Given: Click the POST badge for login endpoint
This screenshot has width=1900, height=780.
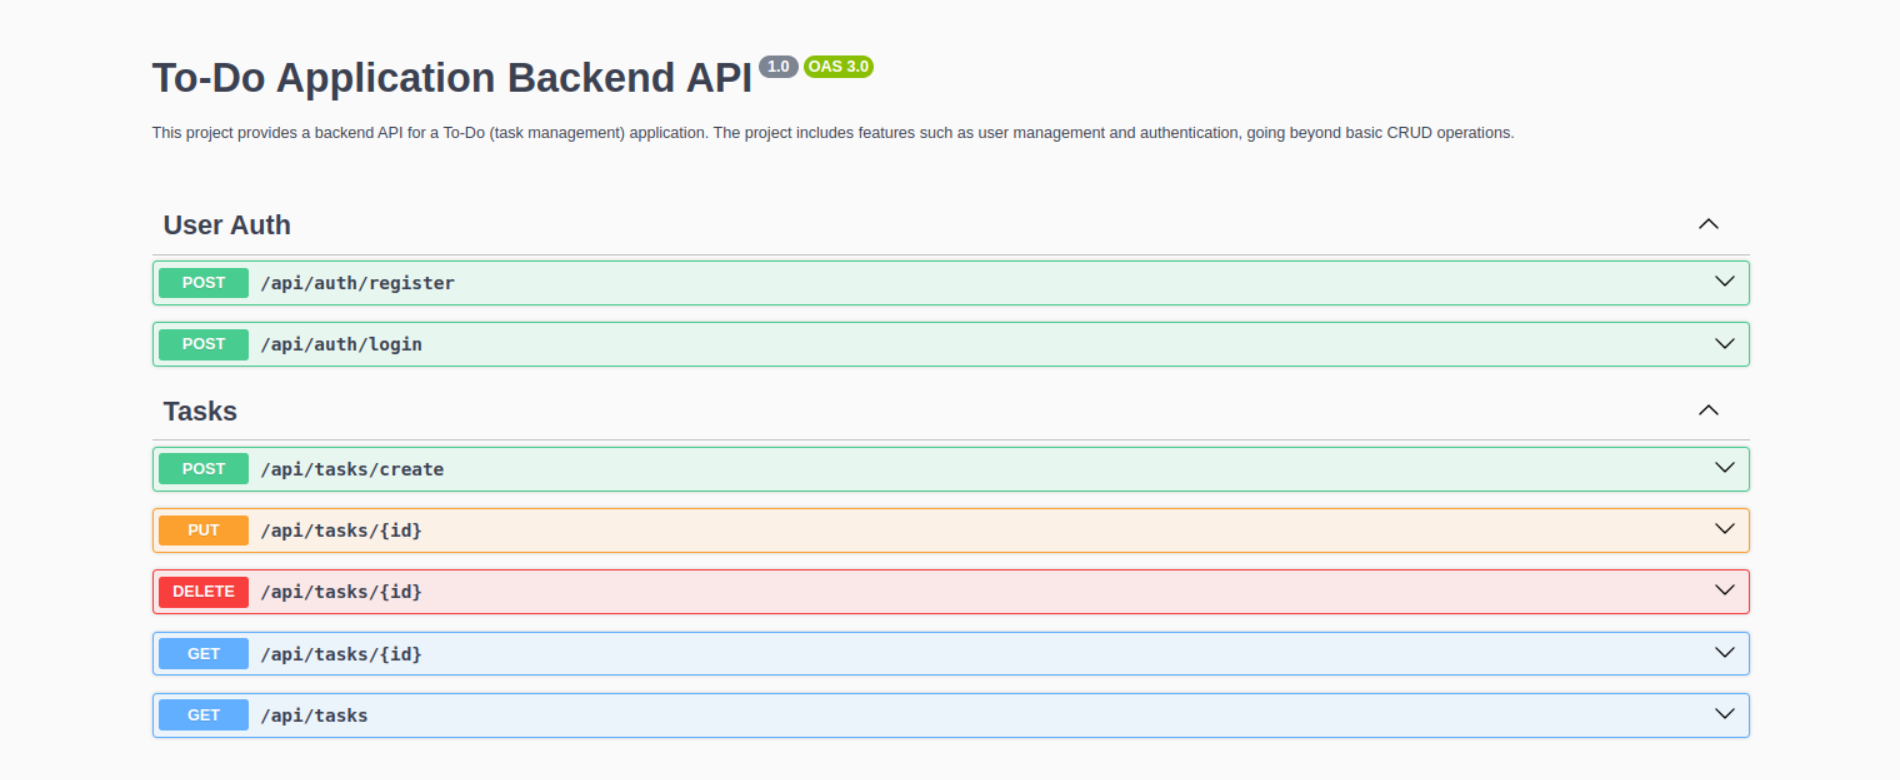Looking at the screenshot, I should (203, 344).
